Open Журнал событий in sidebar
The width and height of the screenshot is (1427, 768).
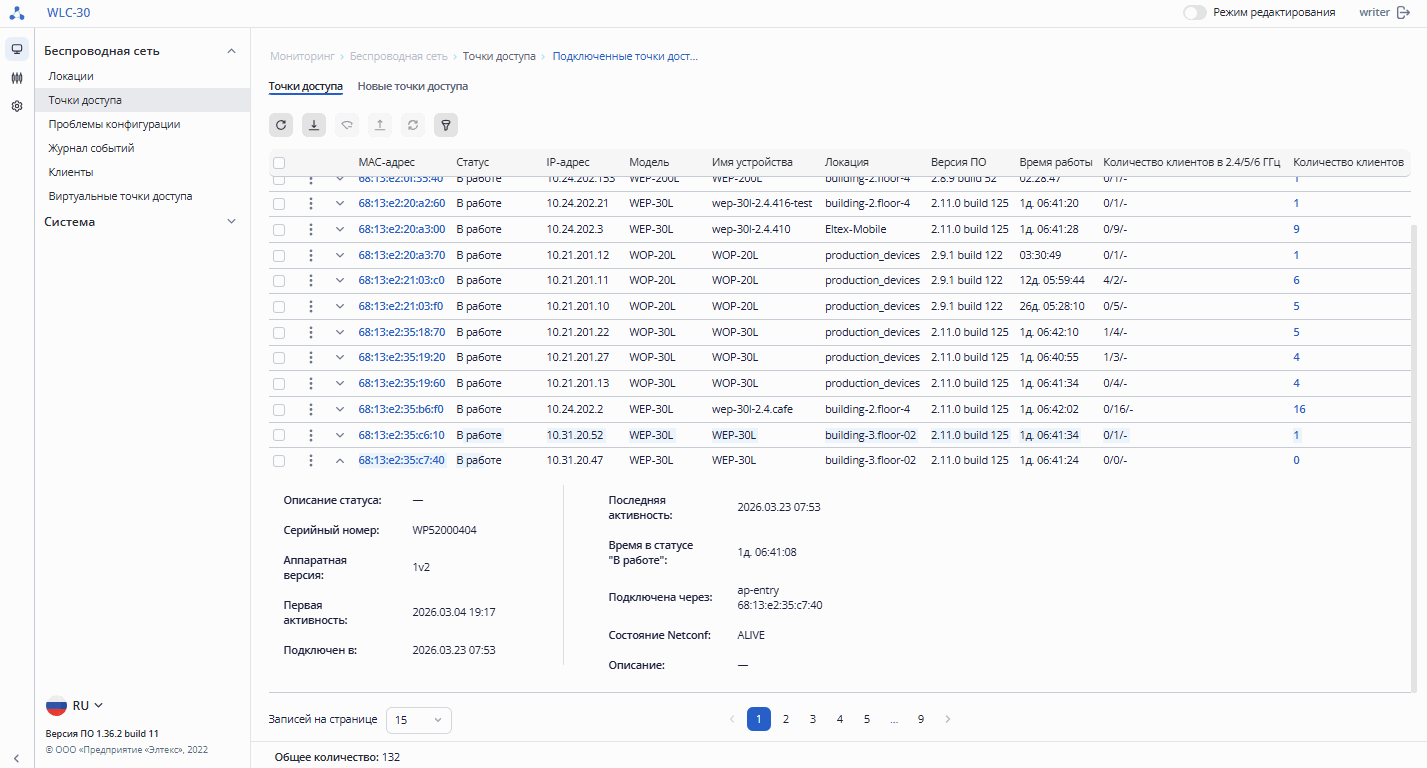tap(91, 148)
